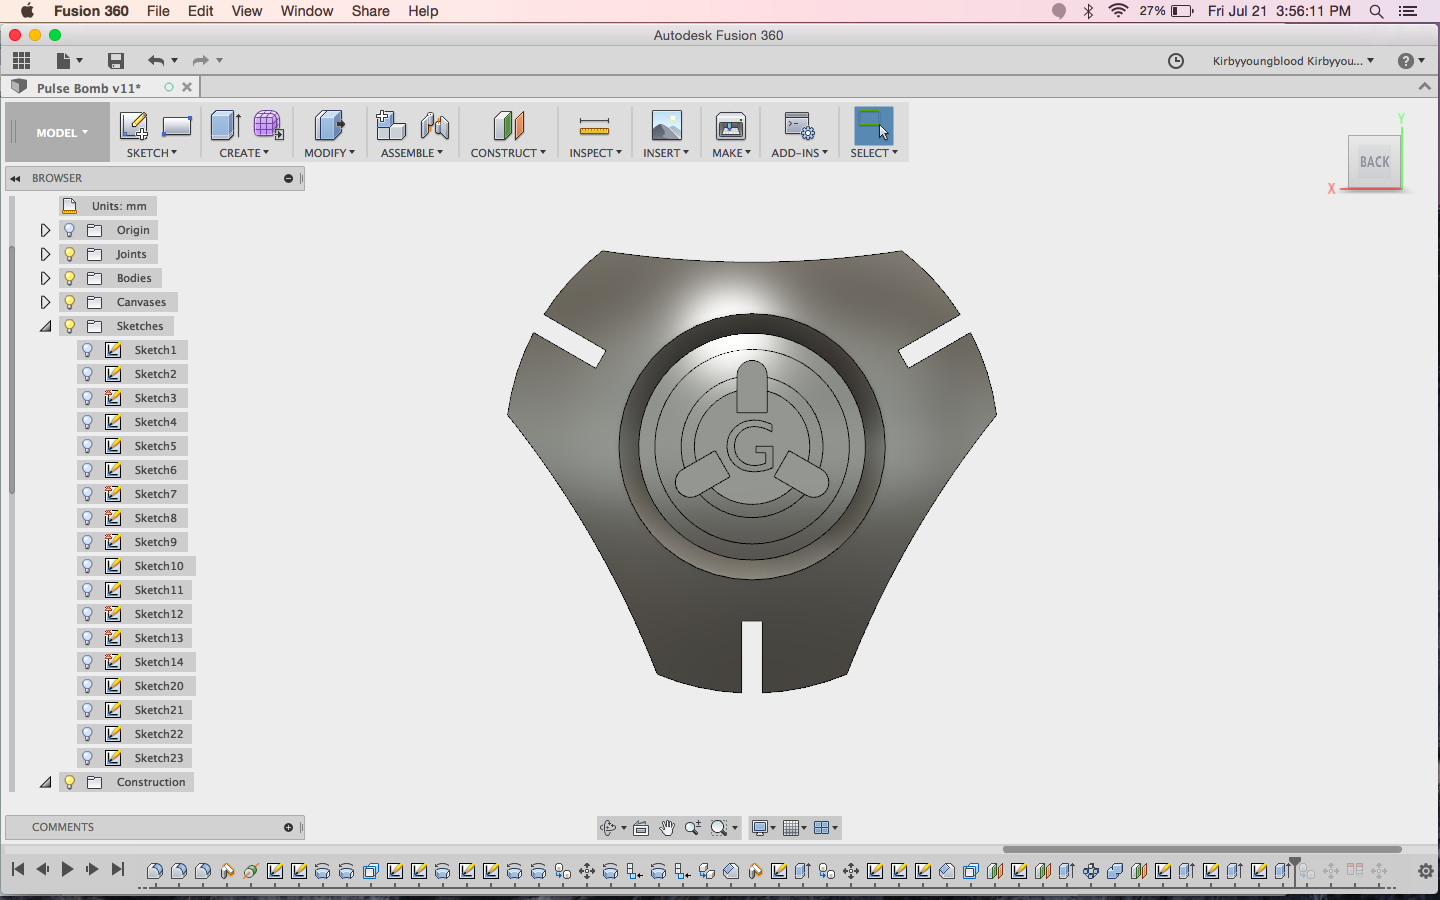
Task: Open the data panel grid icon
Action: coord(21,60)
